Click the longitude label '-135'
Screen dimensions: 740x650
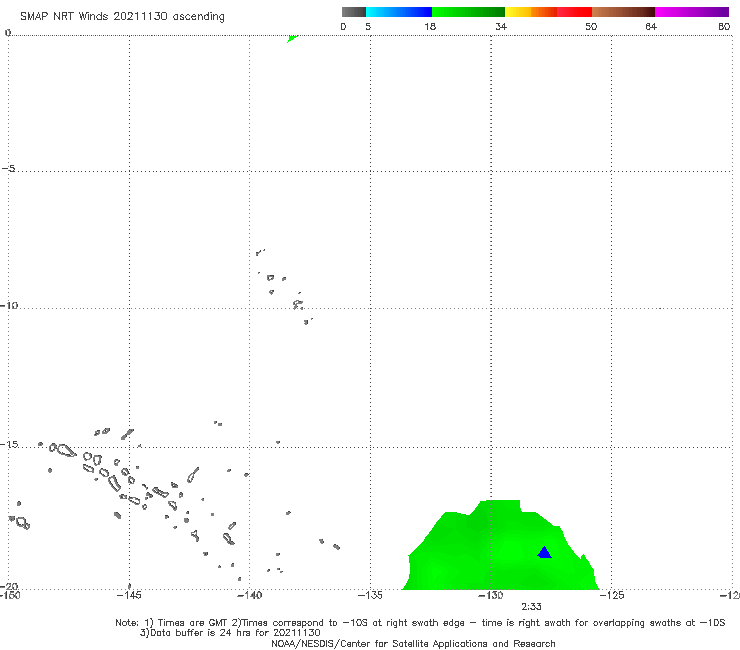[370, 595]
